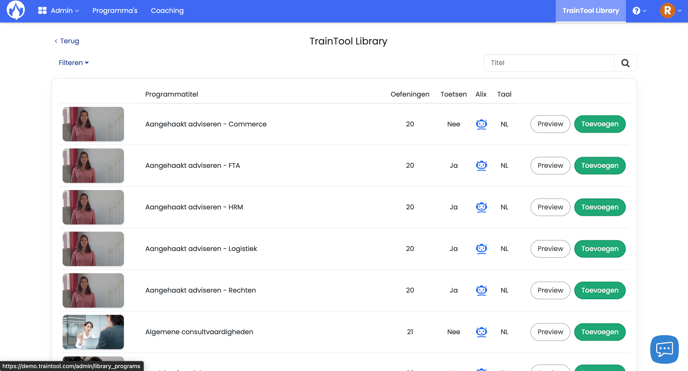Open the help question mark dropdown

639,11
